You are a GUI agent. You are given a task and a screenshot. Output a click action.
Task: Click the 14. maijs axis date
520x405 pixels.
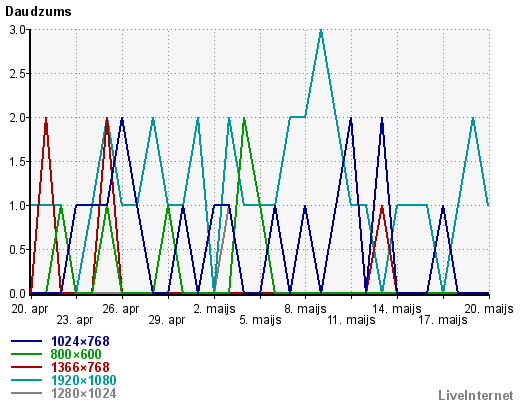(x=397, y=309)
